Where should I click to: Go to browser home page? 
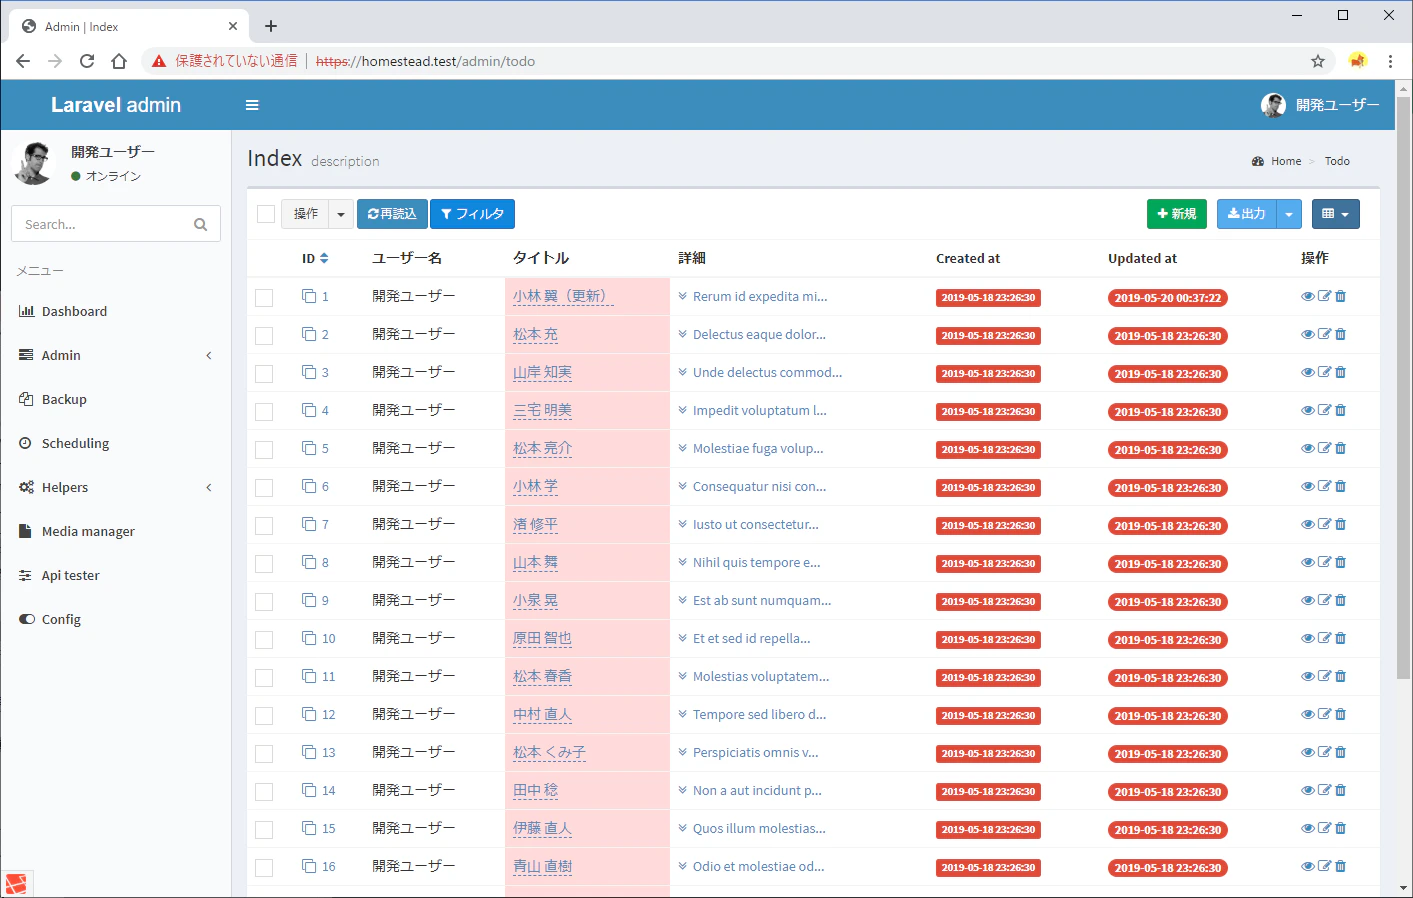[119, 61]
